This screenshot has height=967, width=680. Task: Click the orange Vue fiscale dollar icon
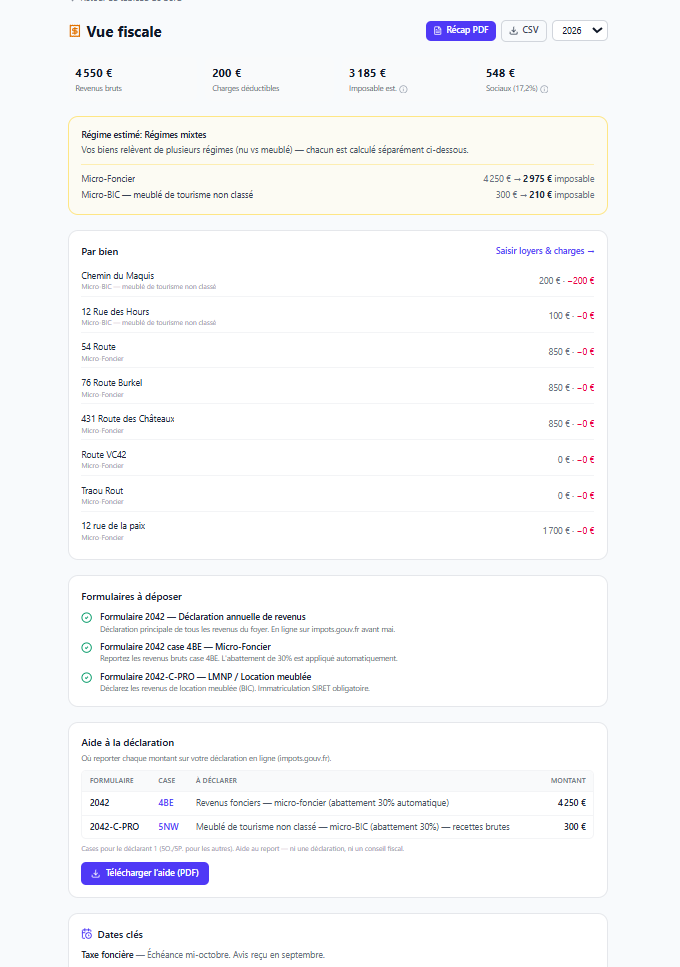click(75, 31)
